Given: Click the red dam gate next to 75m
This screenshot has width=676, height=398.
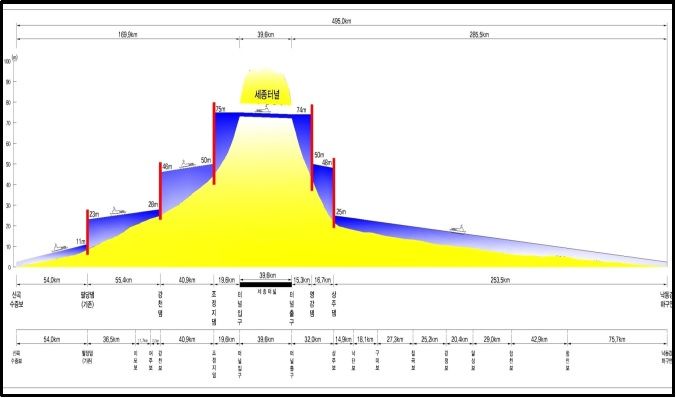Looking at the screenshot, I should (x=214, y=143).
